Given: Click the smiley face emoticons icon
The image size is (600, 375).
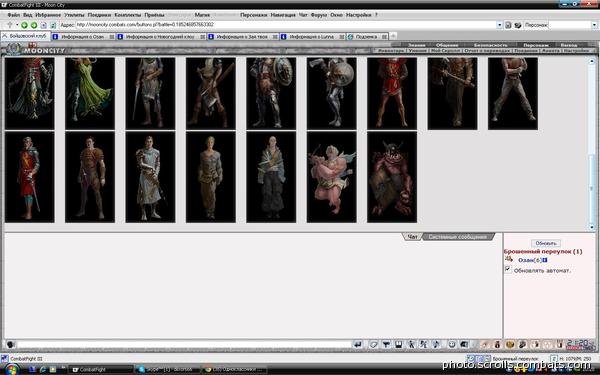Looking at the screenshot, I should (452, 344).
